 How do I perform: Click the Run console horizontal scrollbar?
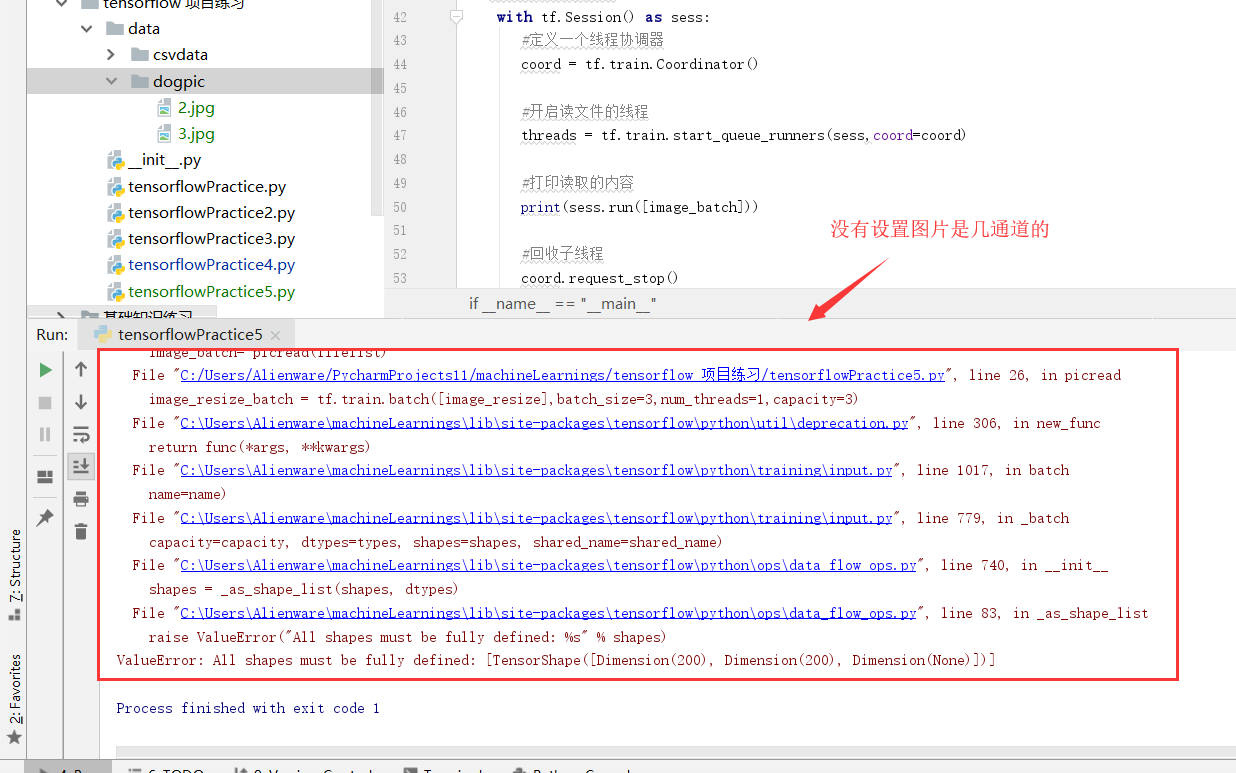point(676,753)
